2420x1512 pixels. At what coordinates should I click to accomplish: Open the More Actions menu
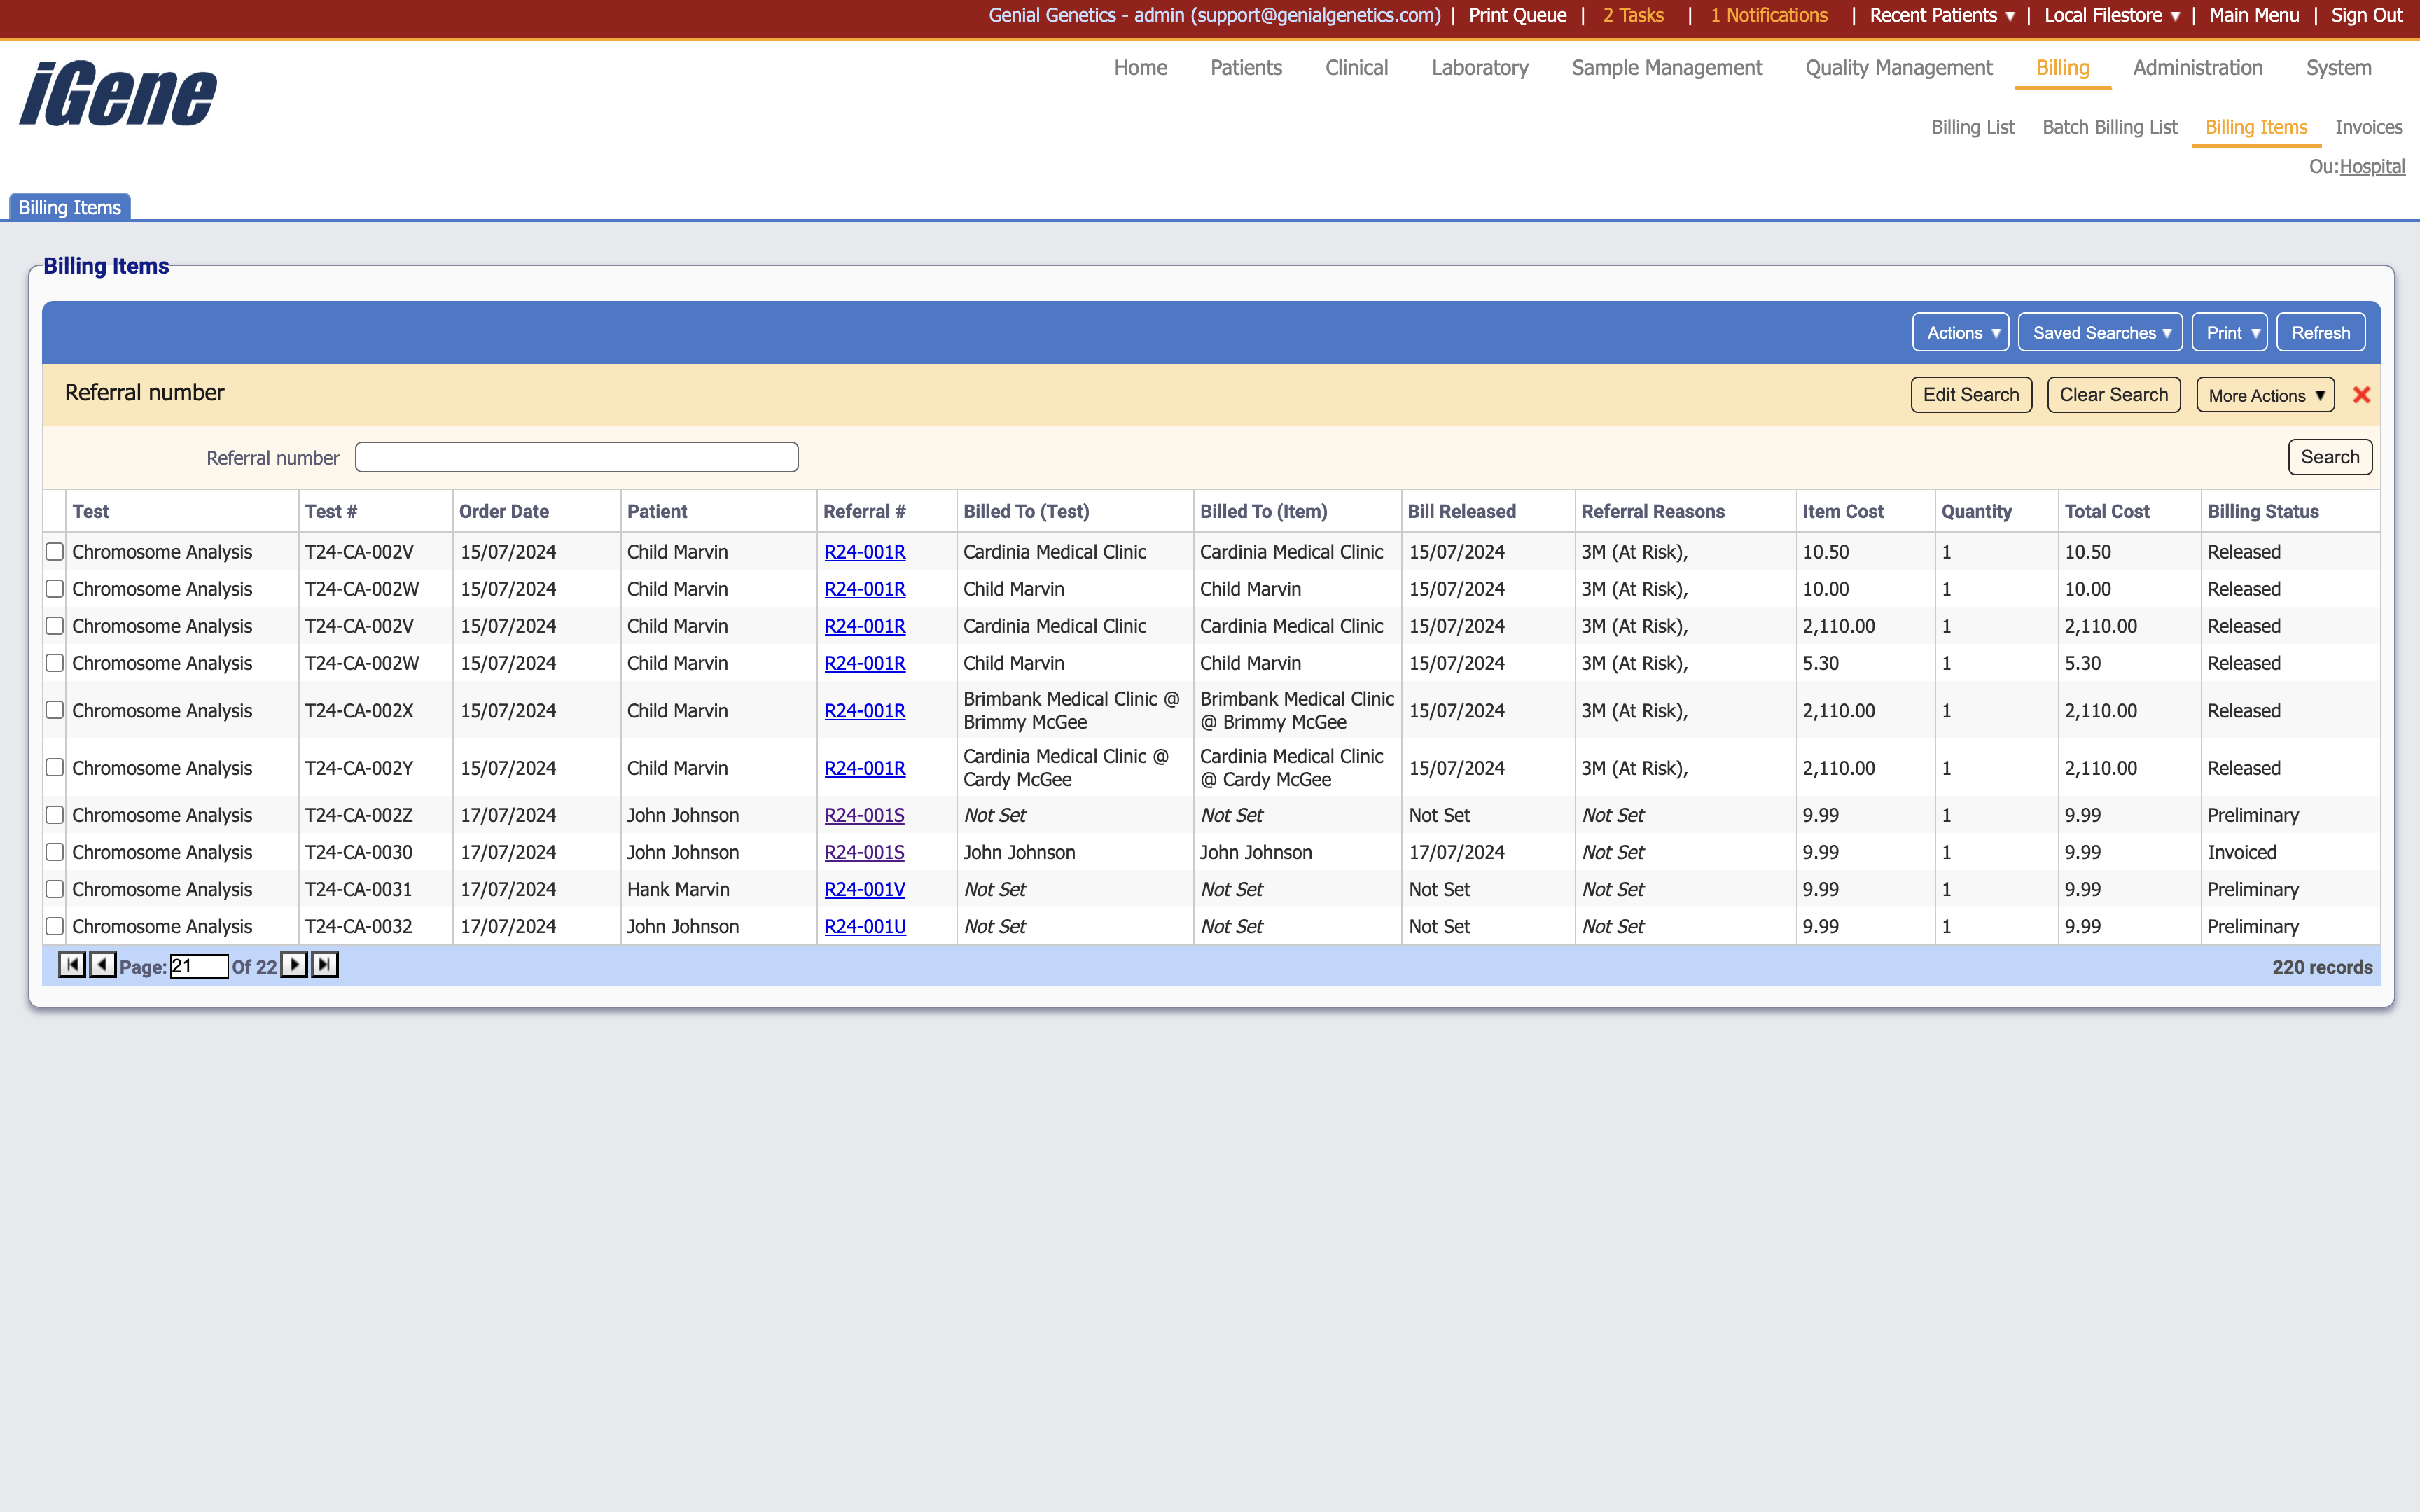(2263, 394)
